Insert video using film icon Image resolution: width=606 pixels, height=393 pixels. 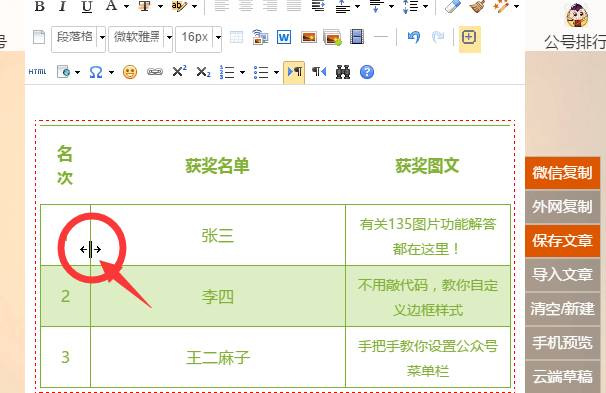(357, 37)
